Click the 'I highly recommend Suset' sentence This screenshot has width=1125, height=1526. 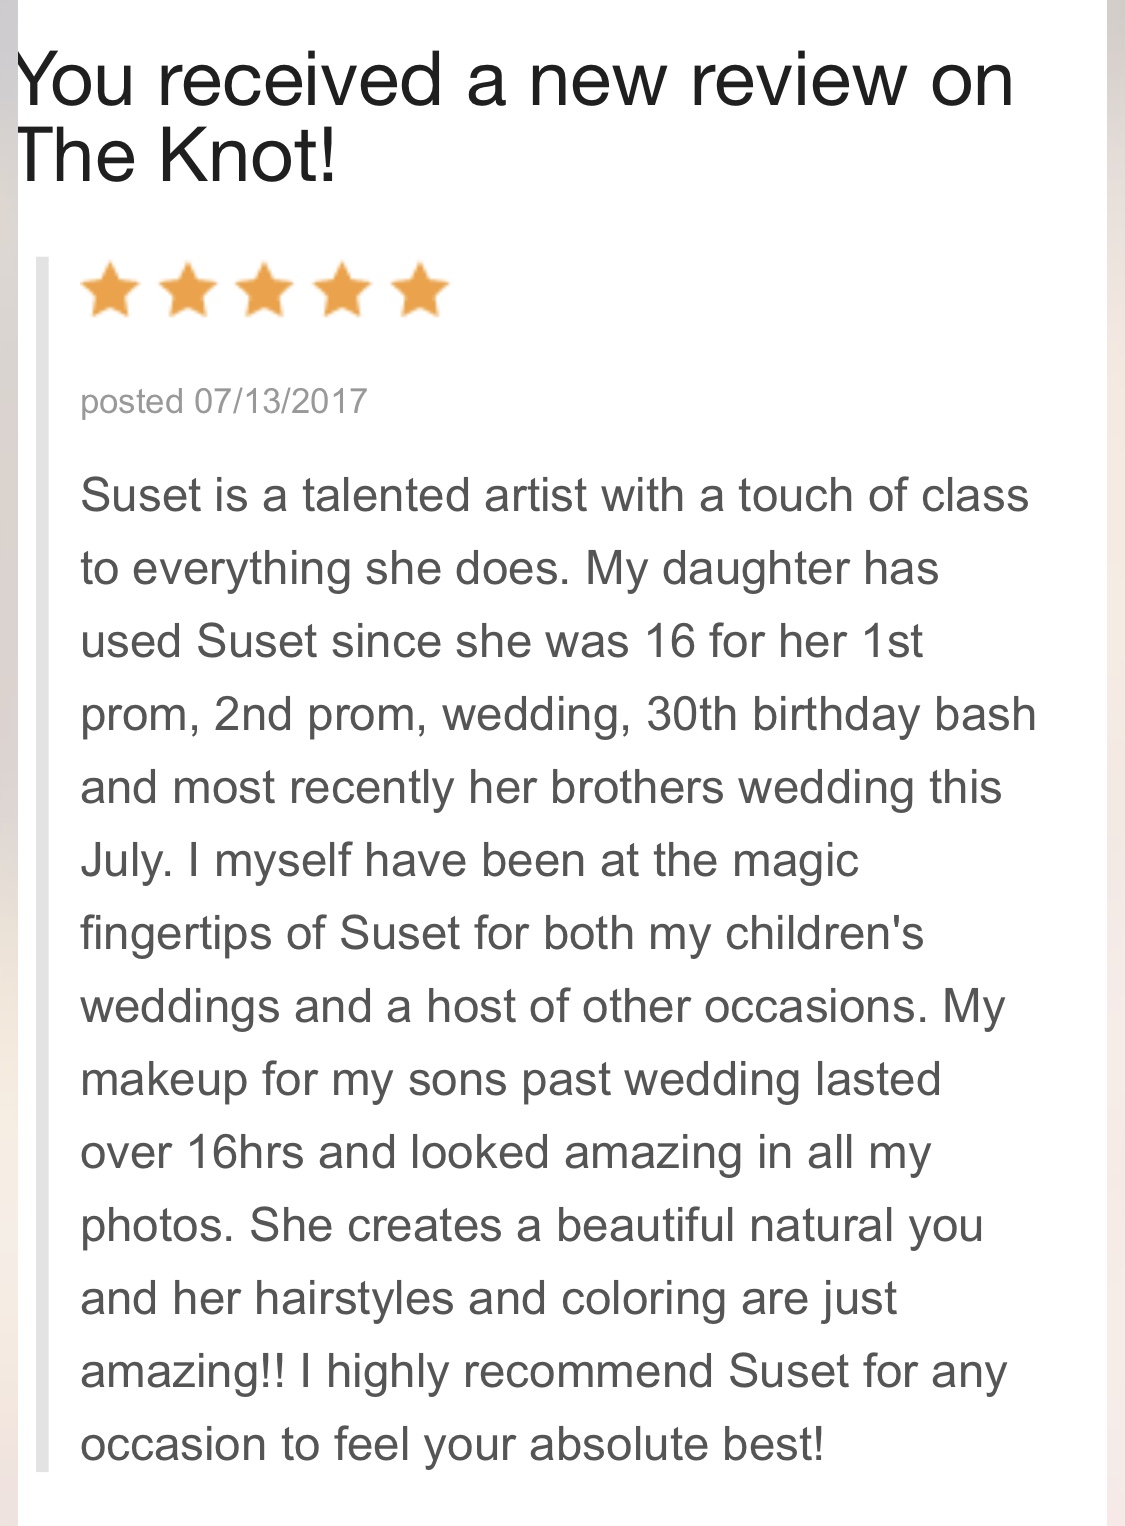click(x=652, y=1372)
